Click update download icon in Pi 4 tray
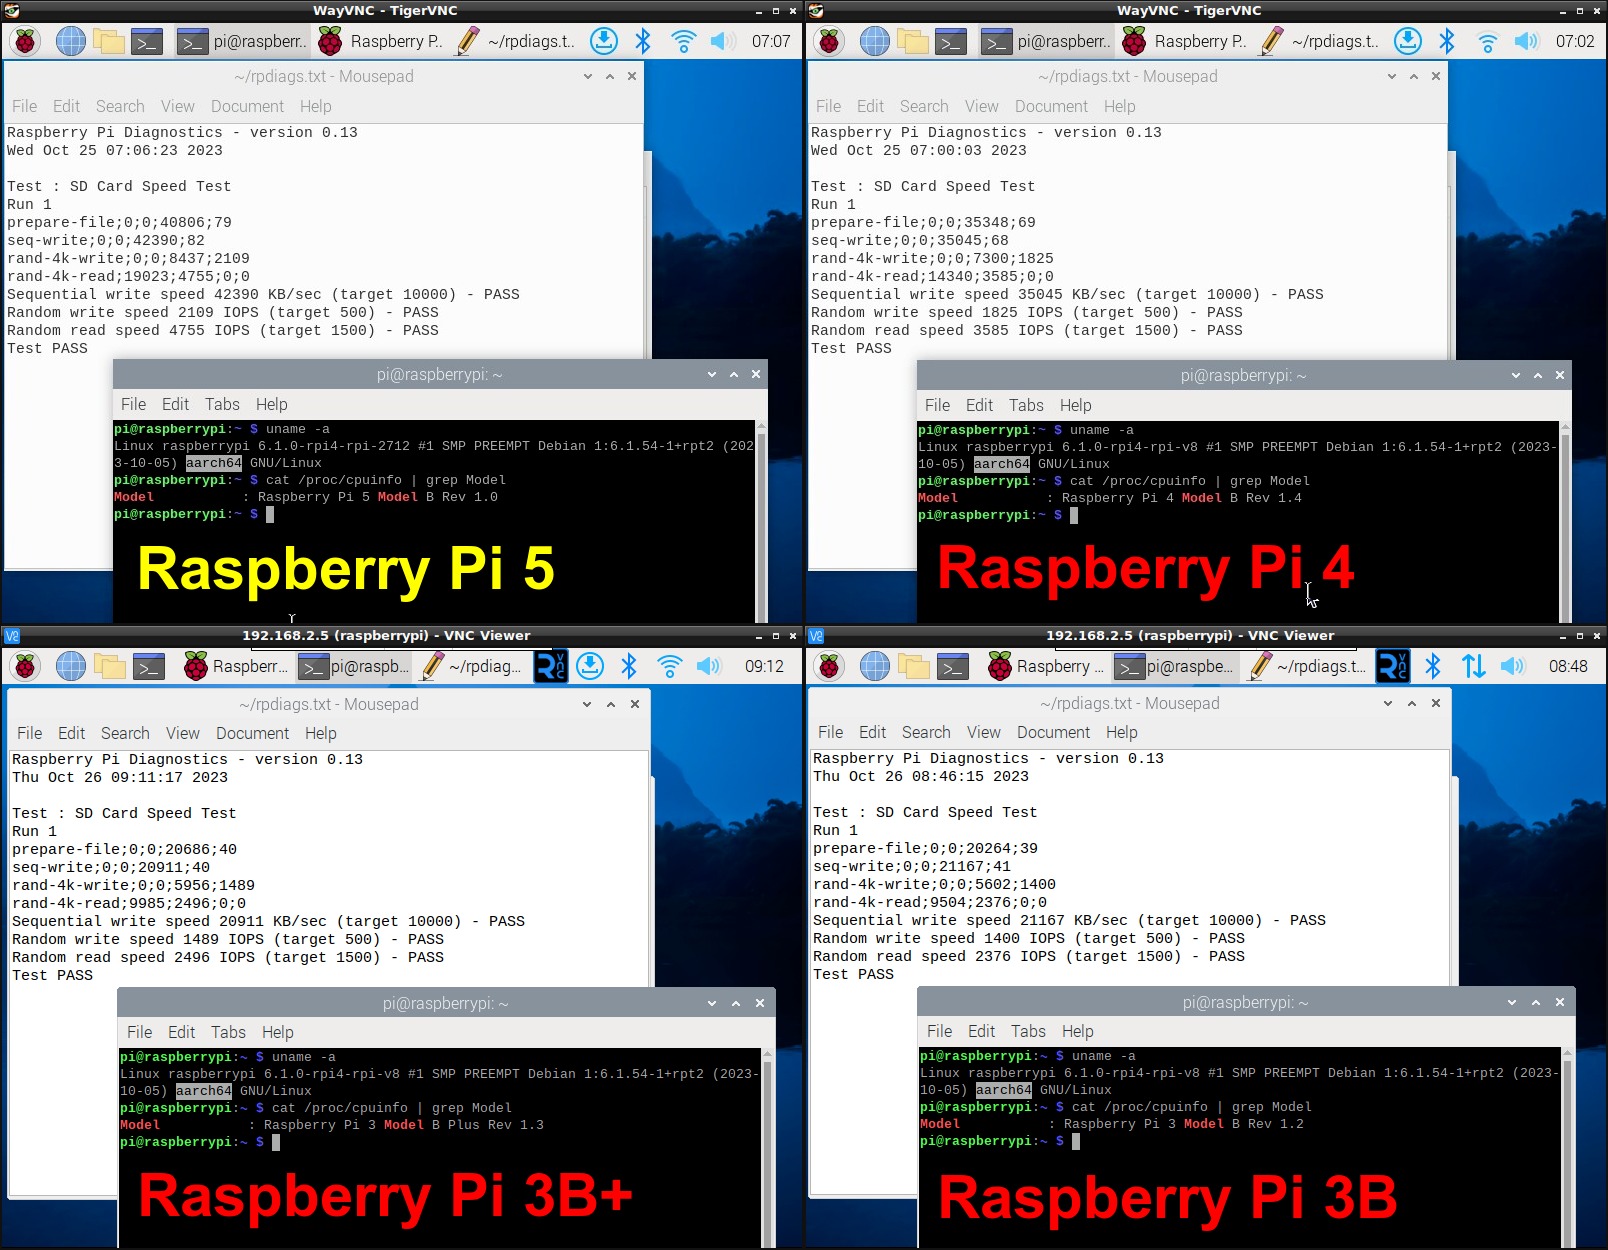Screen dimensions: 1608x1250 1408,41
